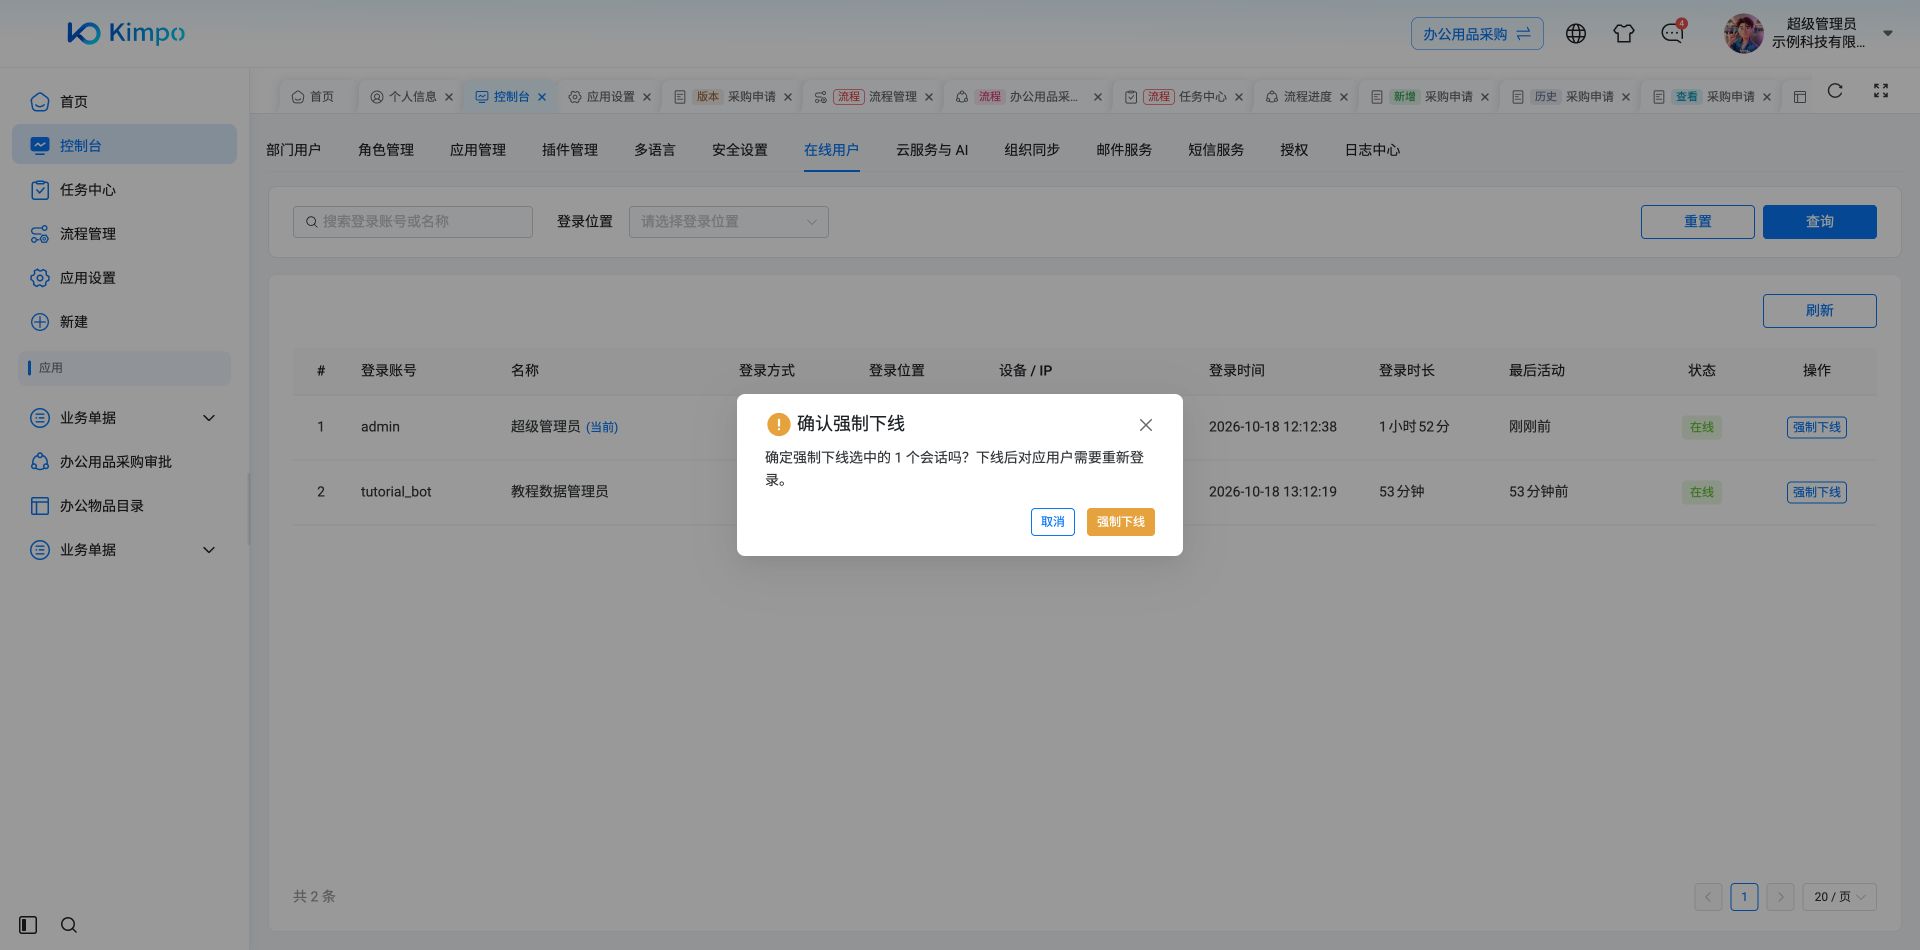Click the fullscreen icon at top right
This screenshot has width=1920, height=950.
click(1881, 91)
